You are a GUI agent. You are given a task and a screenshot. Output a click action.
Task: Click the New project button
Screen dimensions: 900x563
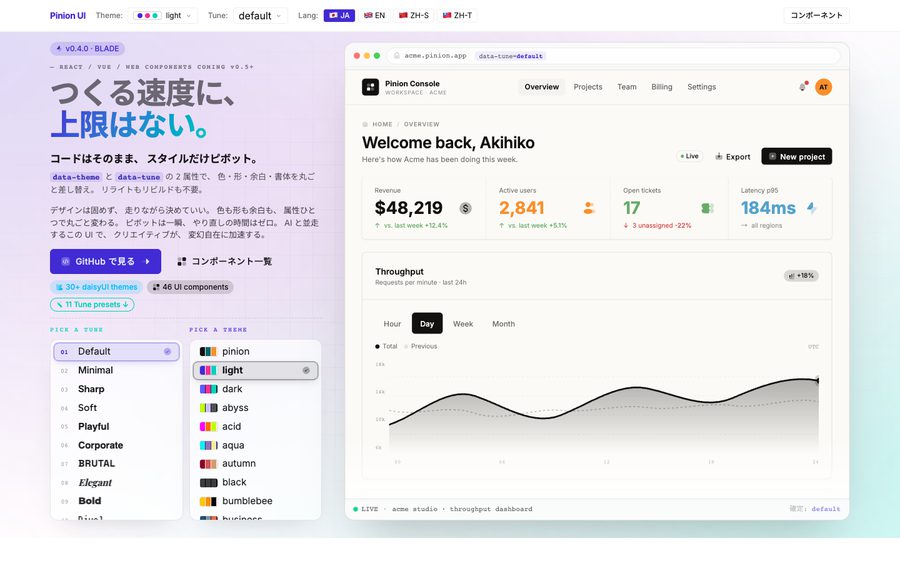(797, 156)
